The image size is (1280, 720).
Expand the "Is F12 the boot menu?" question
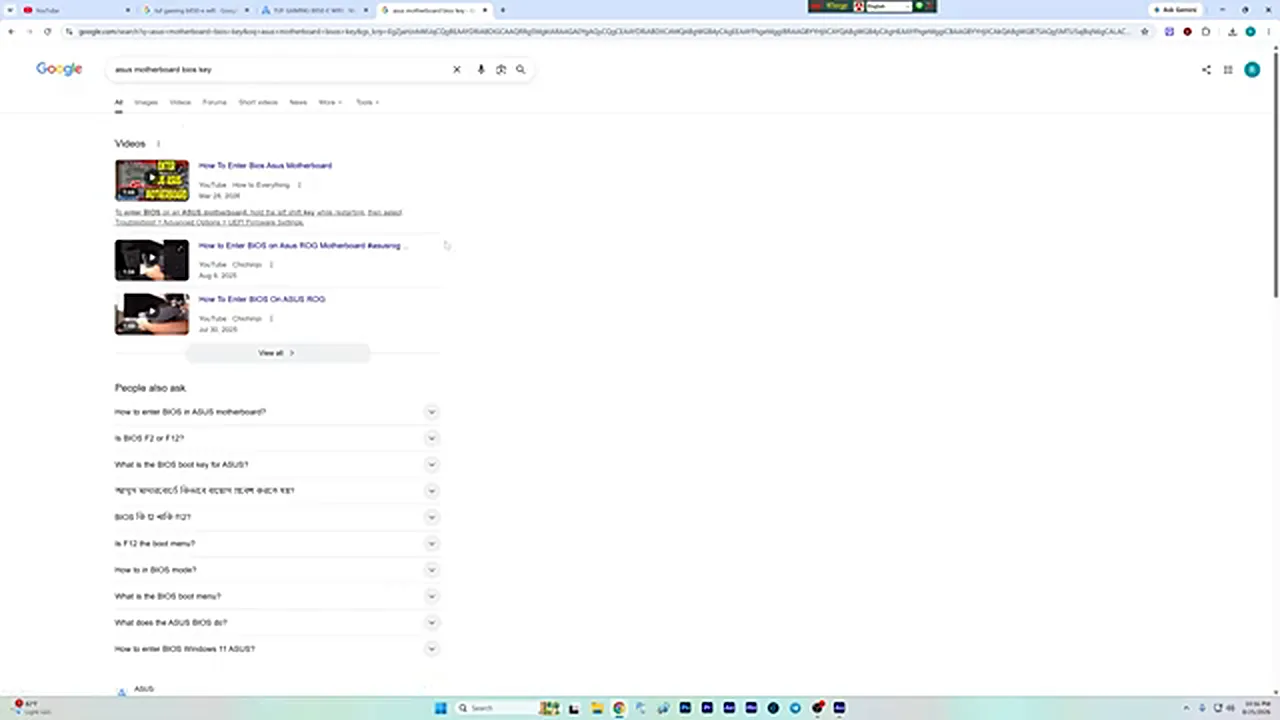click(x=277, y=543)
